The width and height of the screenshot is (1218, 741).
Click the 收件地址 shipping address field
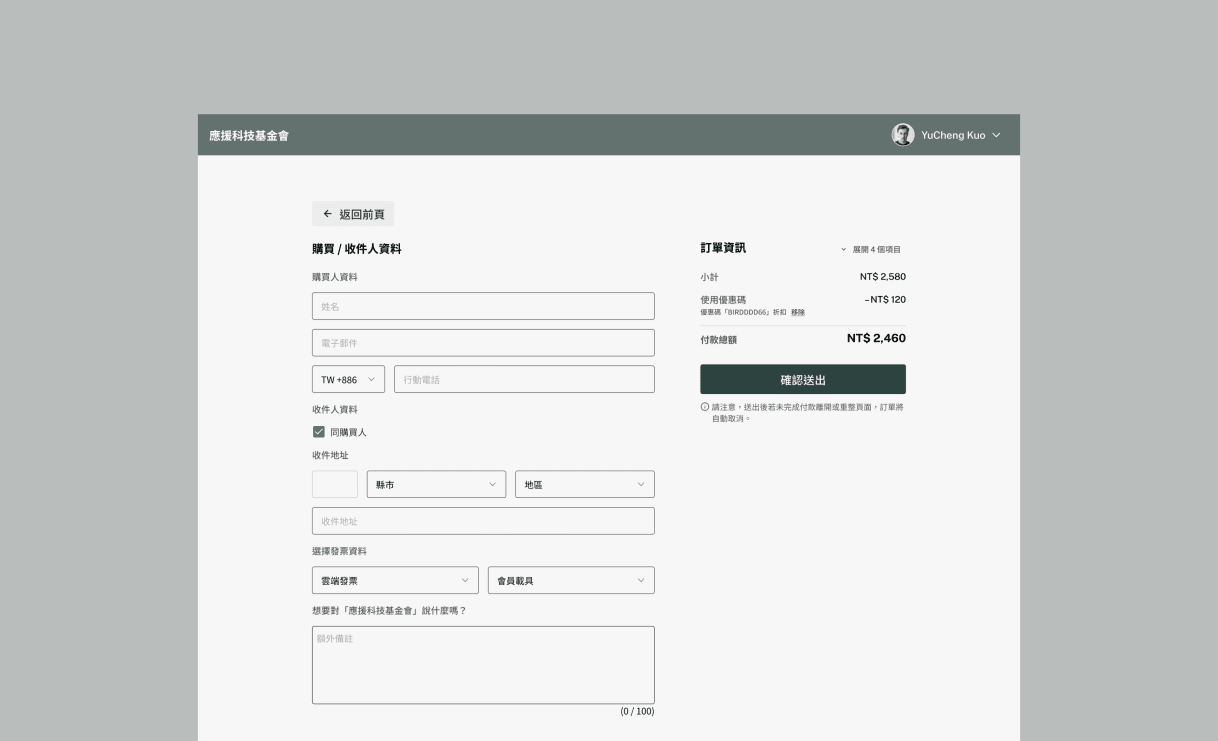(483, 520)
